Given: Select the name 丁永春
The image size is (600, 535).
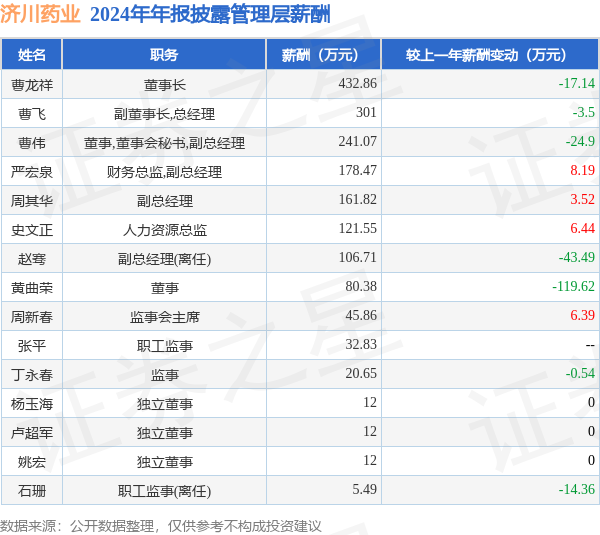Looking at the screenshot, I should coord(32,375).
